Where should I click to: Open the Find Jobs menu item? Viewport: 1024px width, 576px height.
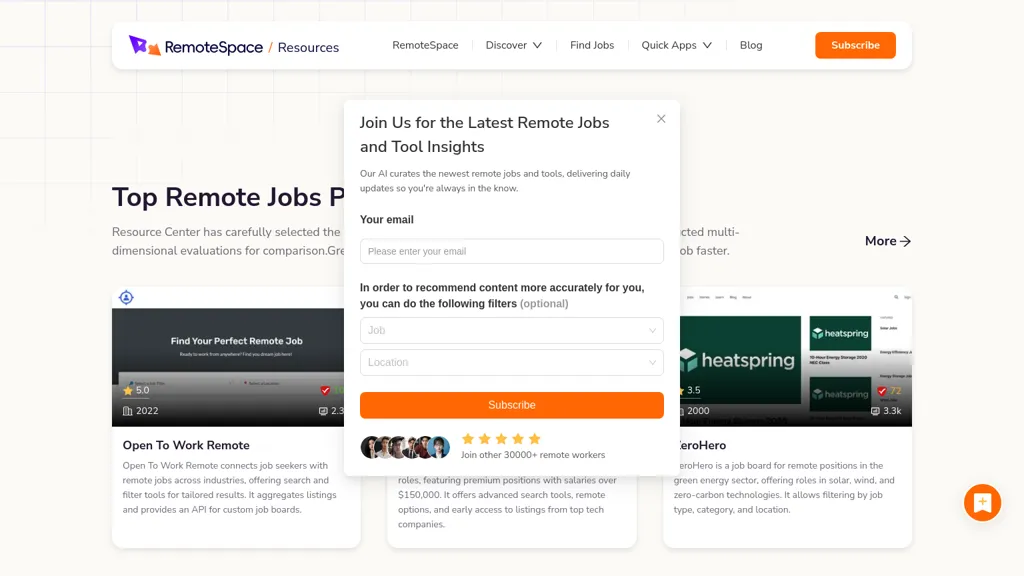click(x=592, y=45)
